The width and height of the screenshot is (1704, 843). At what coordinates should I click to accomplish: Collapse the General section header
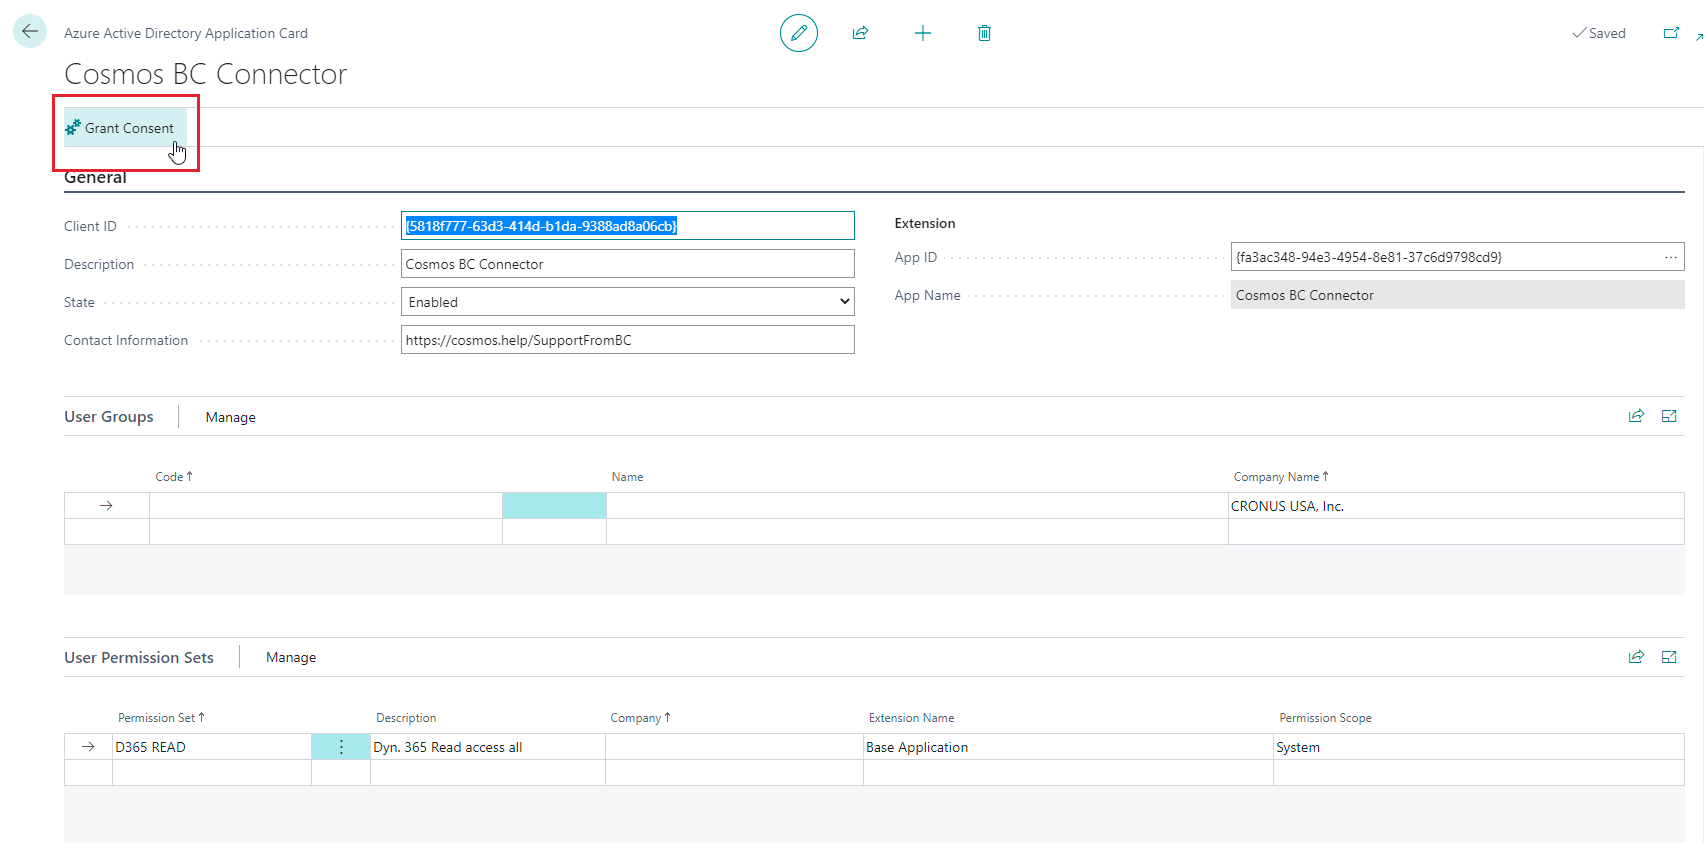[95, 177]
